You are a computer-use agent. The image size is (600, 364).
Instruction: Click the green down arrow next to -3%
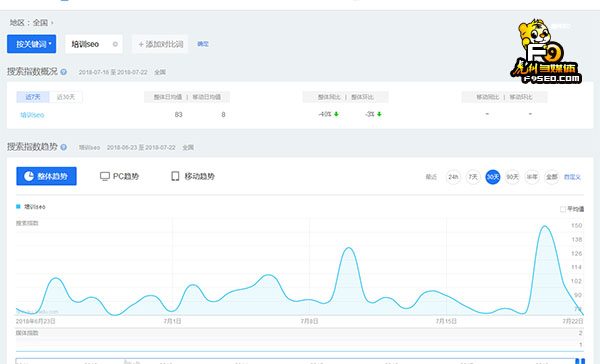click(x=379, y=114)
